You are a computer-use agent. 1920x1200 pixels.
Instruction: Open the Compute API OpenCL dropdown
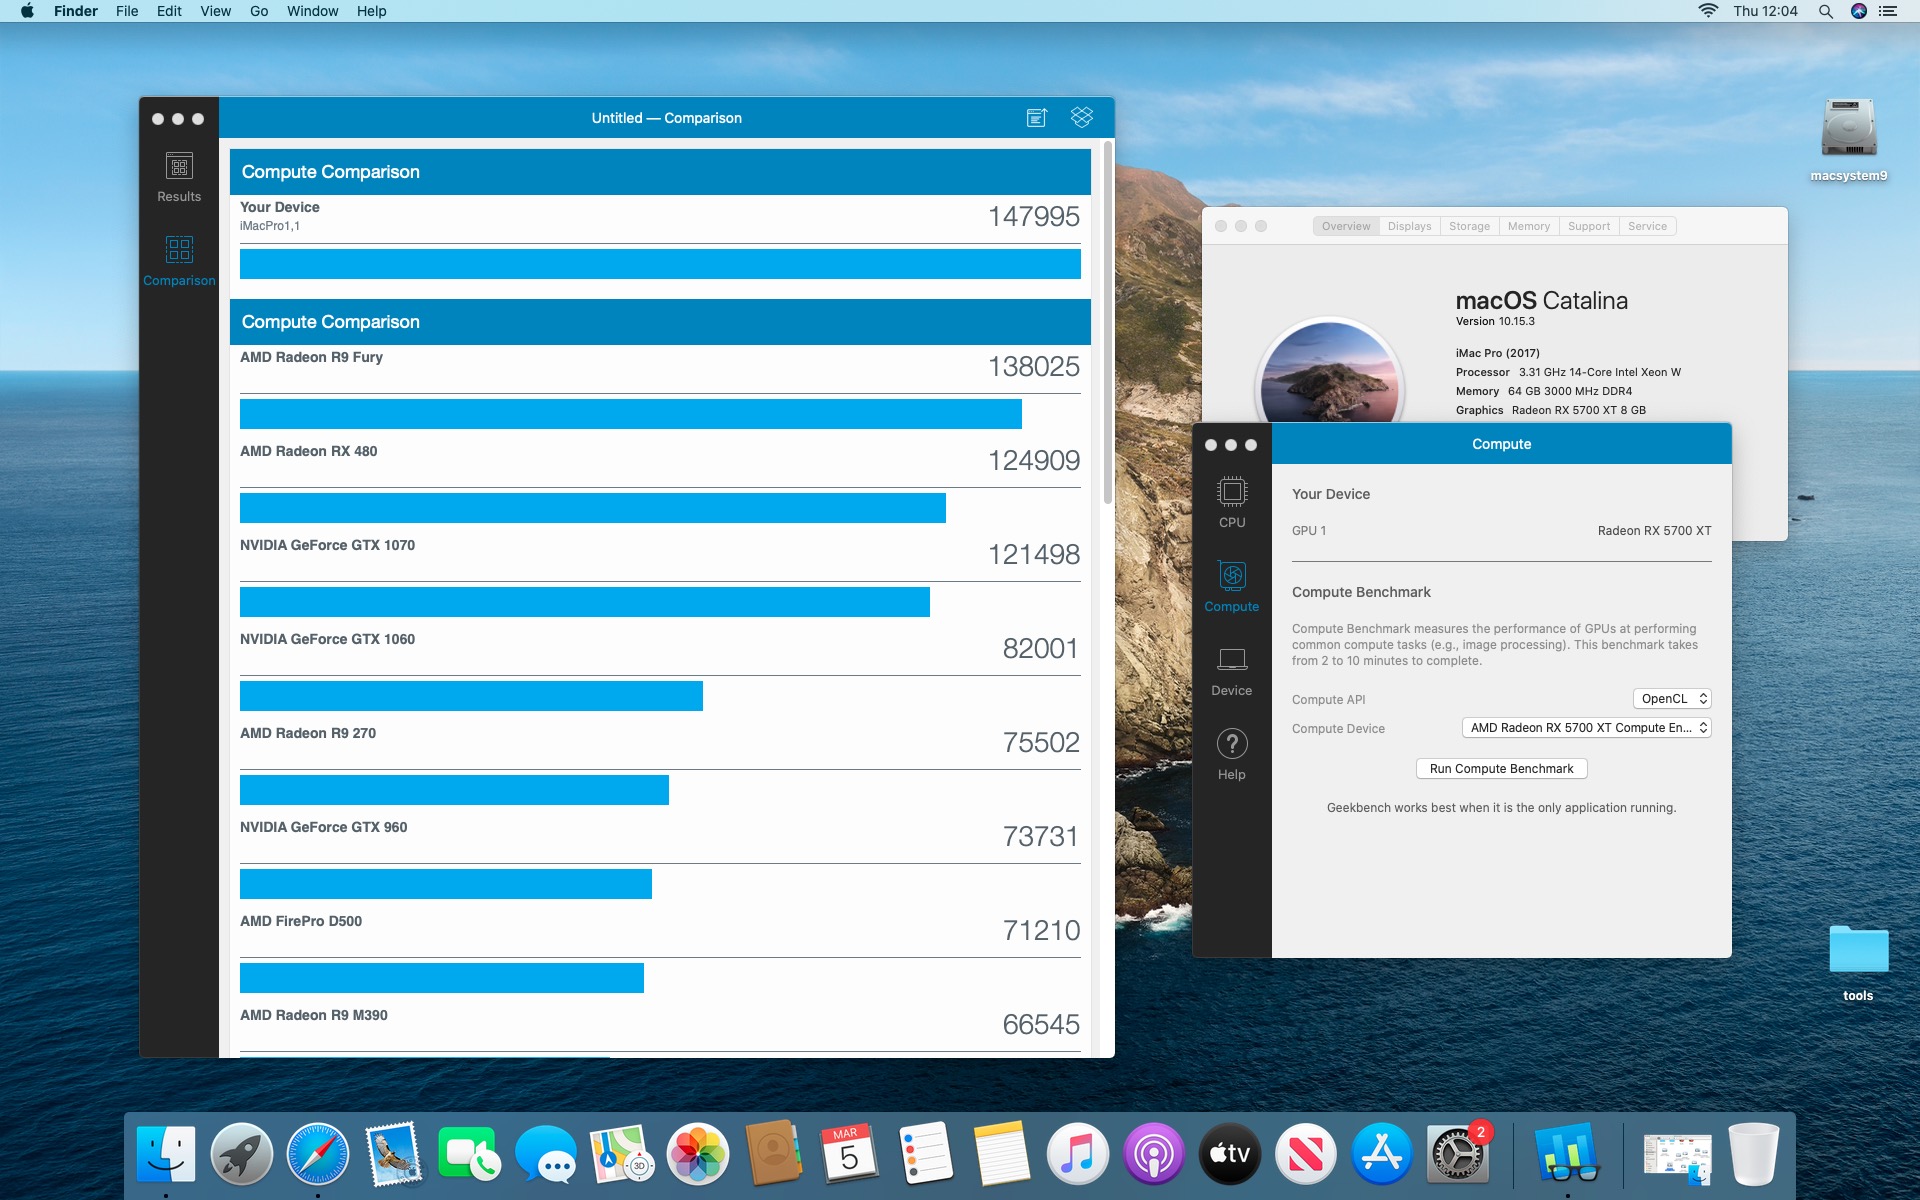pos(1671,699)
